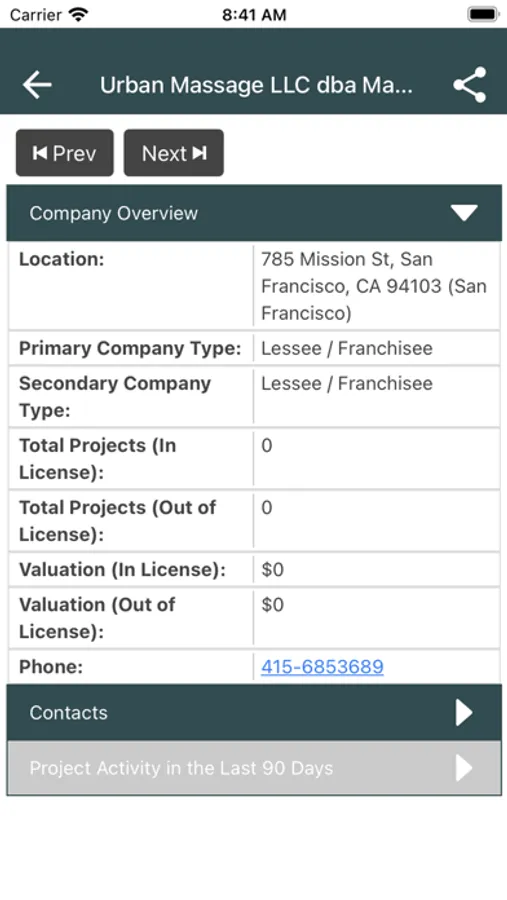Open the Contacts section header
The image size is (507, 900).
tap(254, 712)
